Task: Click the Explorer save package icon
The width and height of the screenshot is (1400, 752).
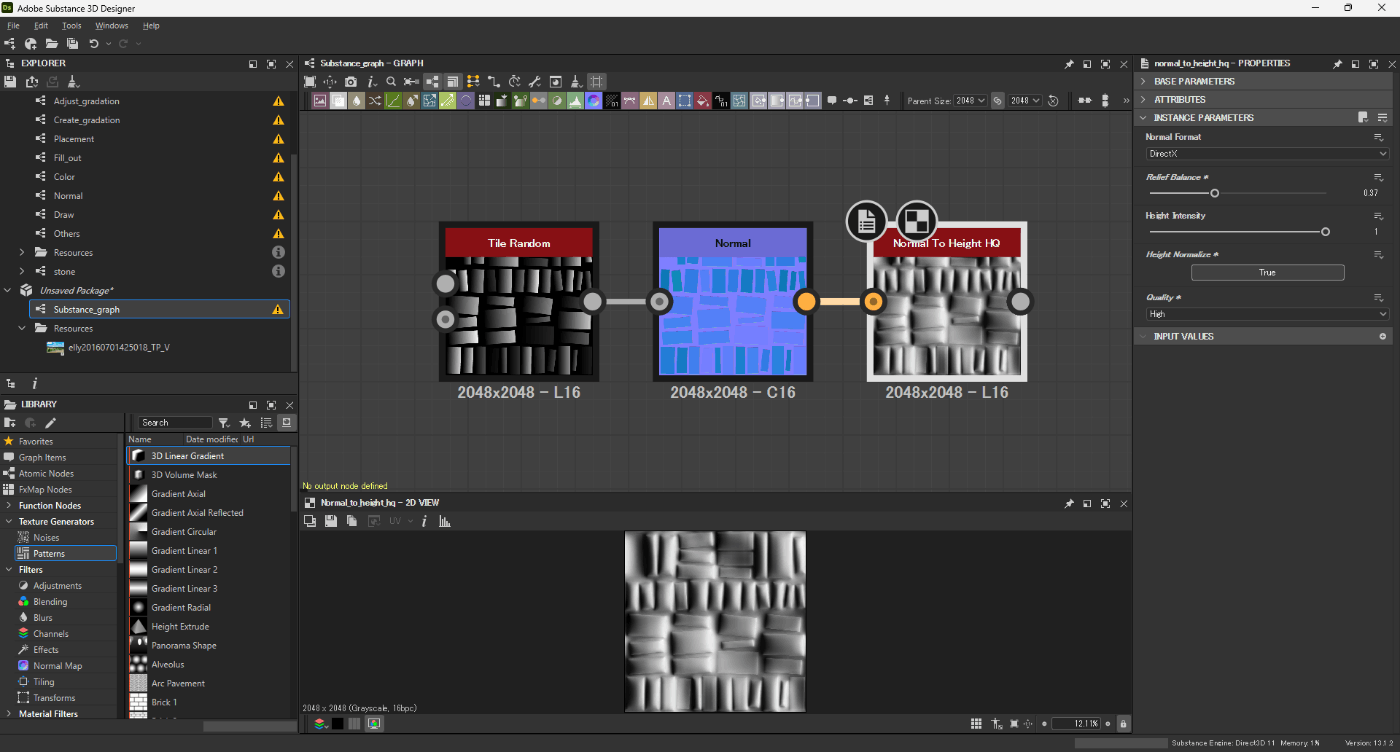Action: click(10, 82)
